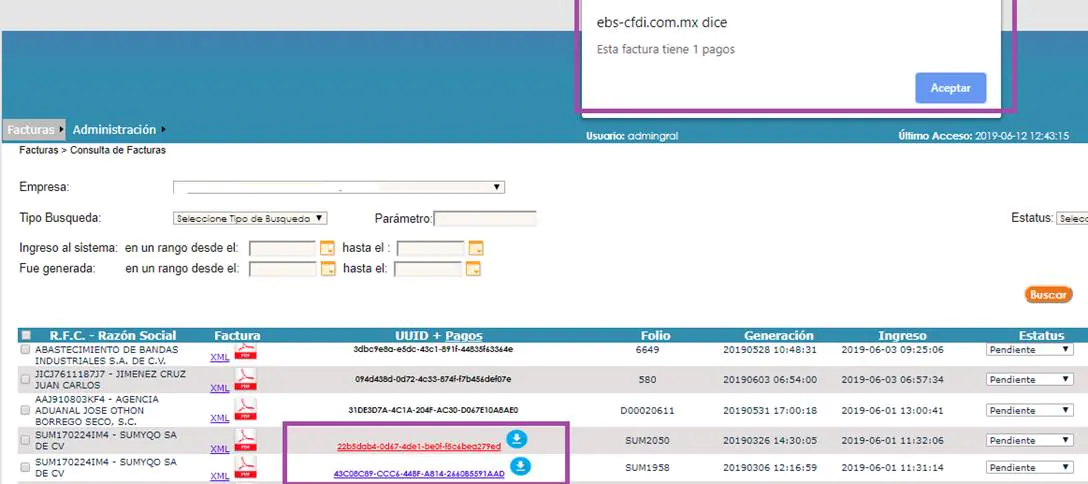Open PDF icon for folio D00020611

tap(246, 410)
